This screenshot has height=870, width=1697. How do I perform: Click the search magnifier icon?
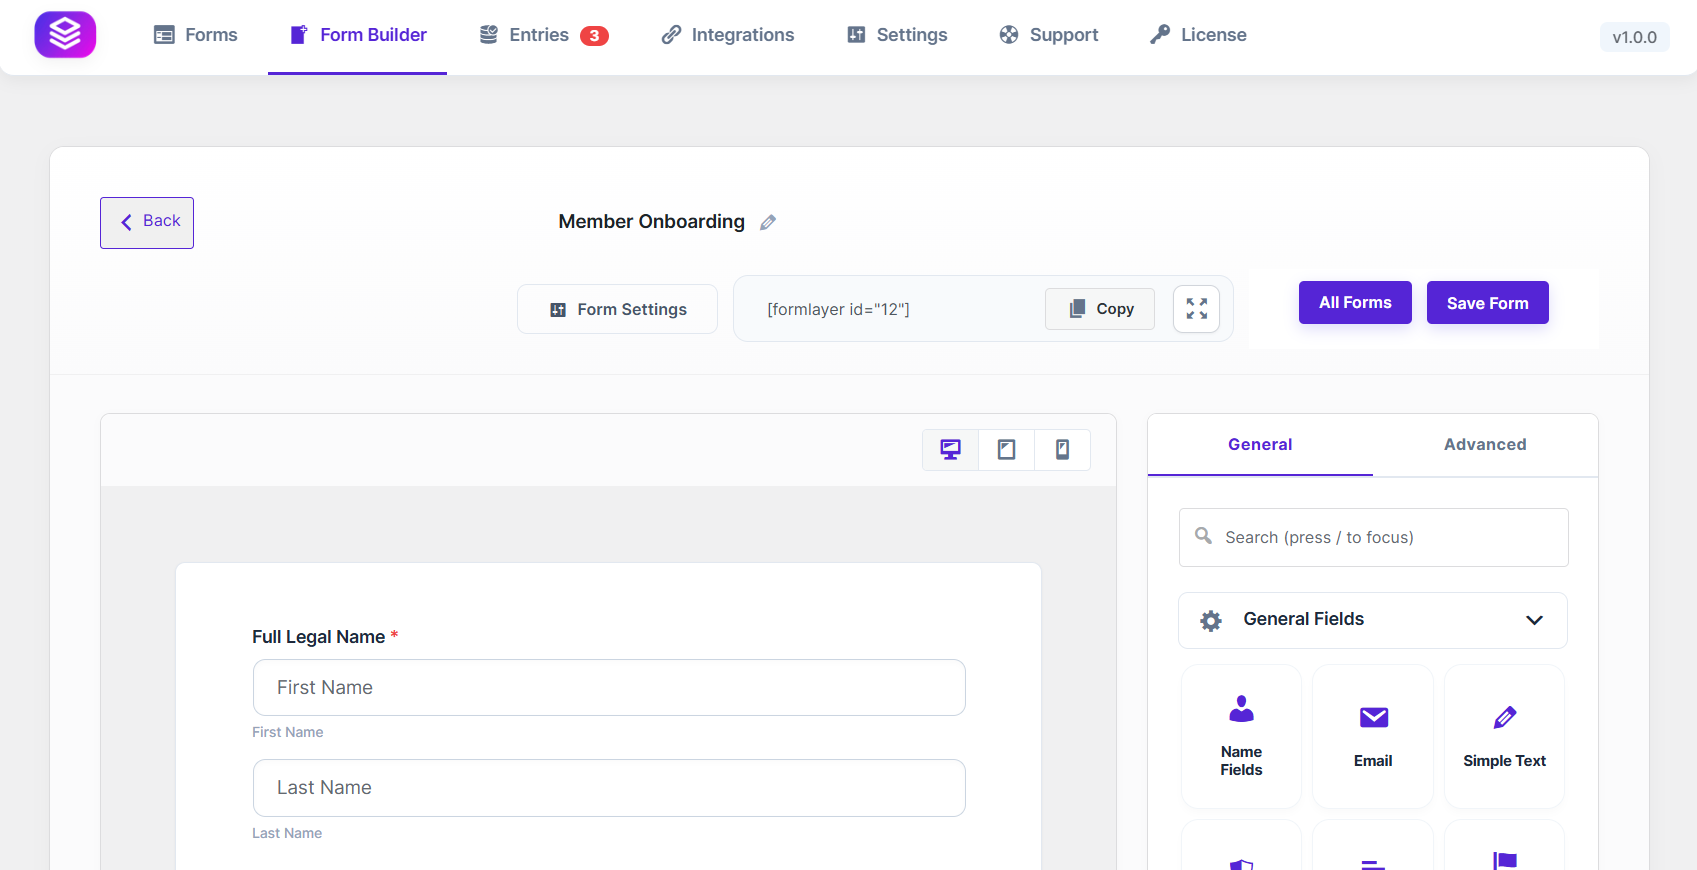[1203, 536]
